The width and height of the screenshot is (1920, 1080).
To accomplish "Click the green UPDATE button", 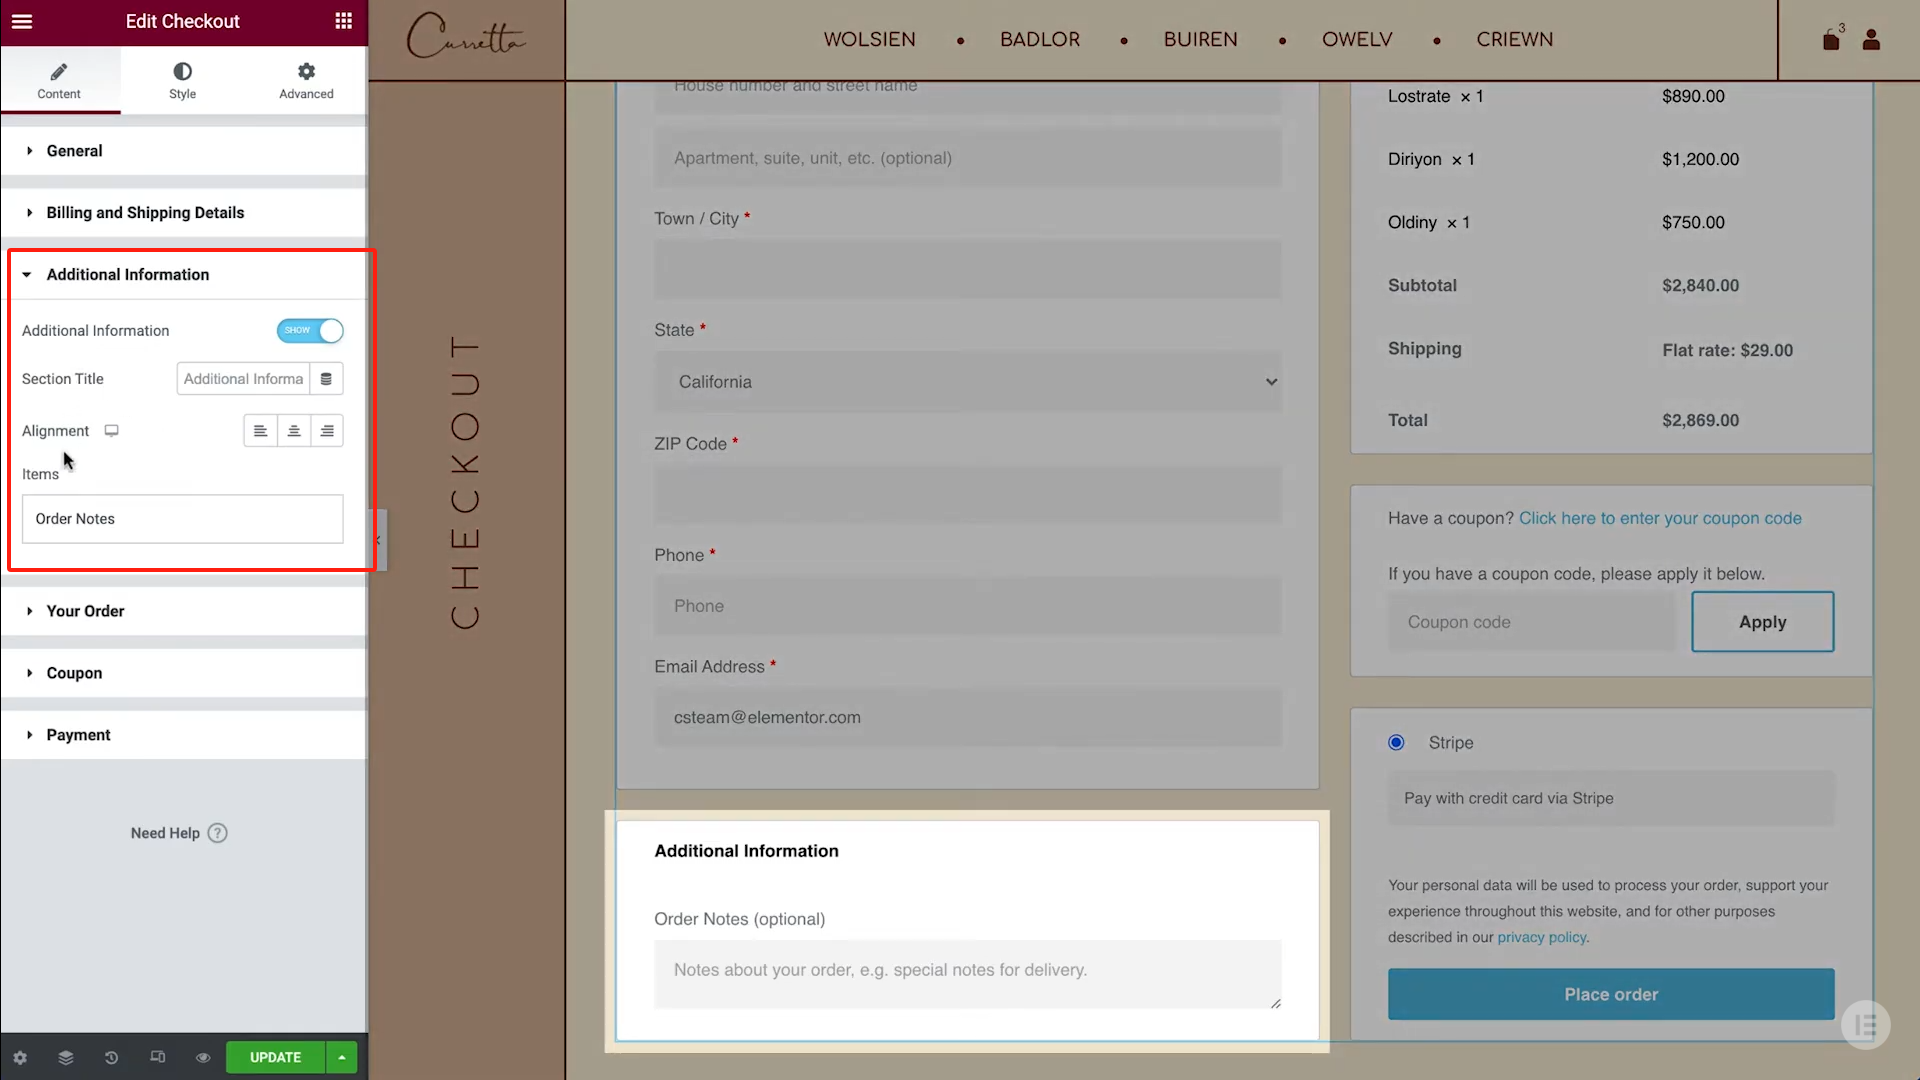I will [276, 1057].
